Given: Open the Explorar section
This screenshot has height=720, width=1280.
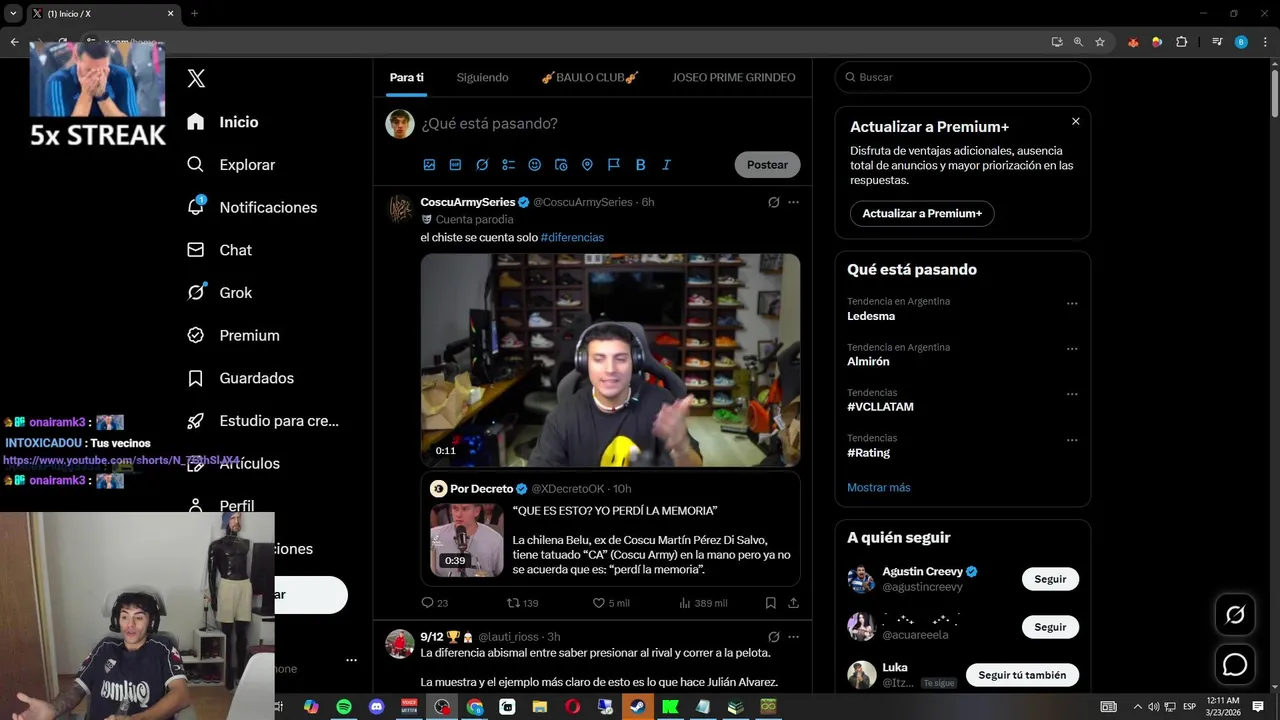Looking at the screenshot, I should tap(231, 165).
